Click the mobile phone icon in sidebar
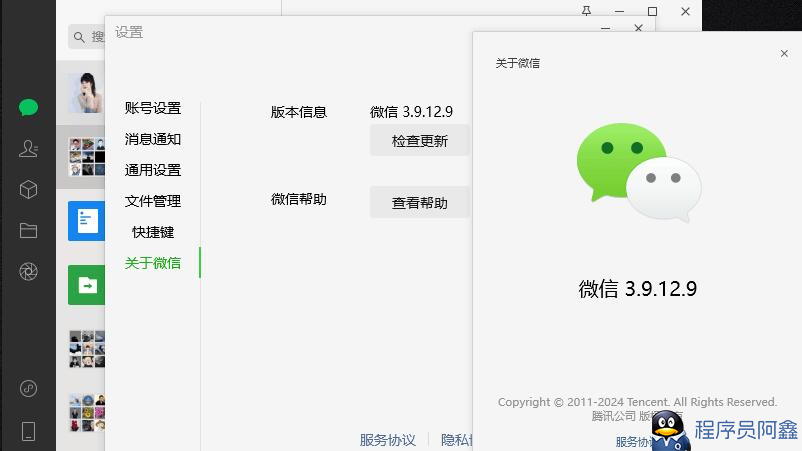802x451 pixels. (28, 431)
